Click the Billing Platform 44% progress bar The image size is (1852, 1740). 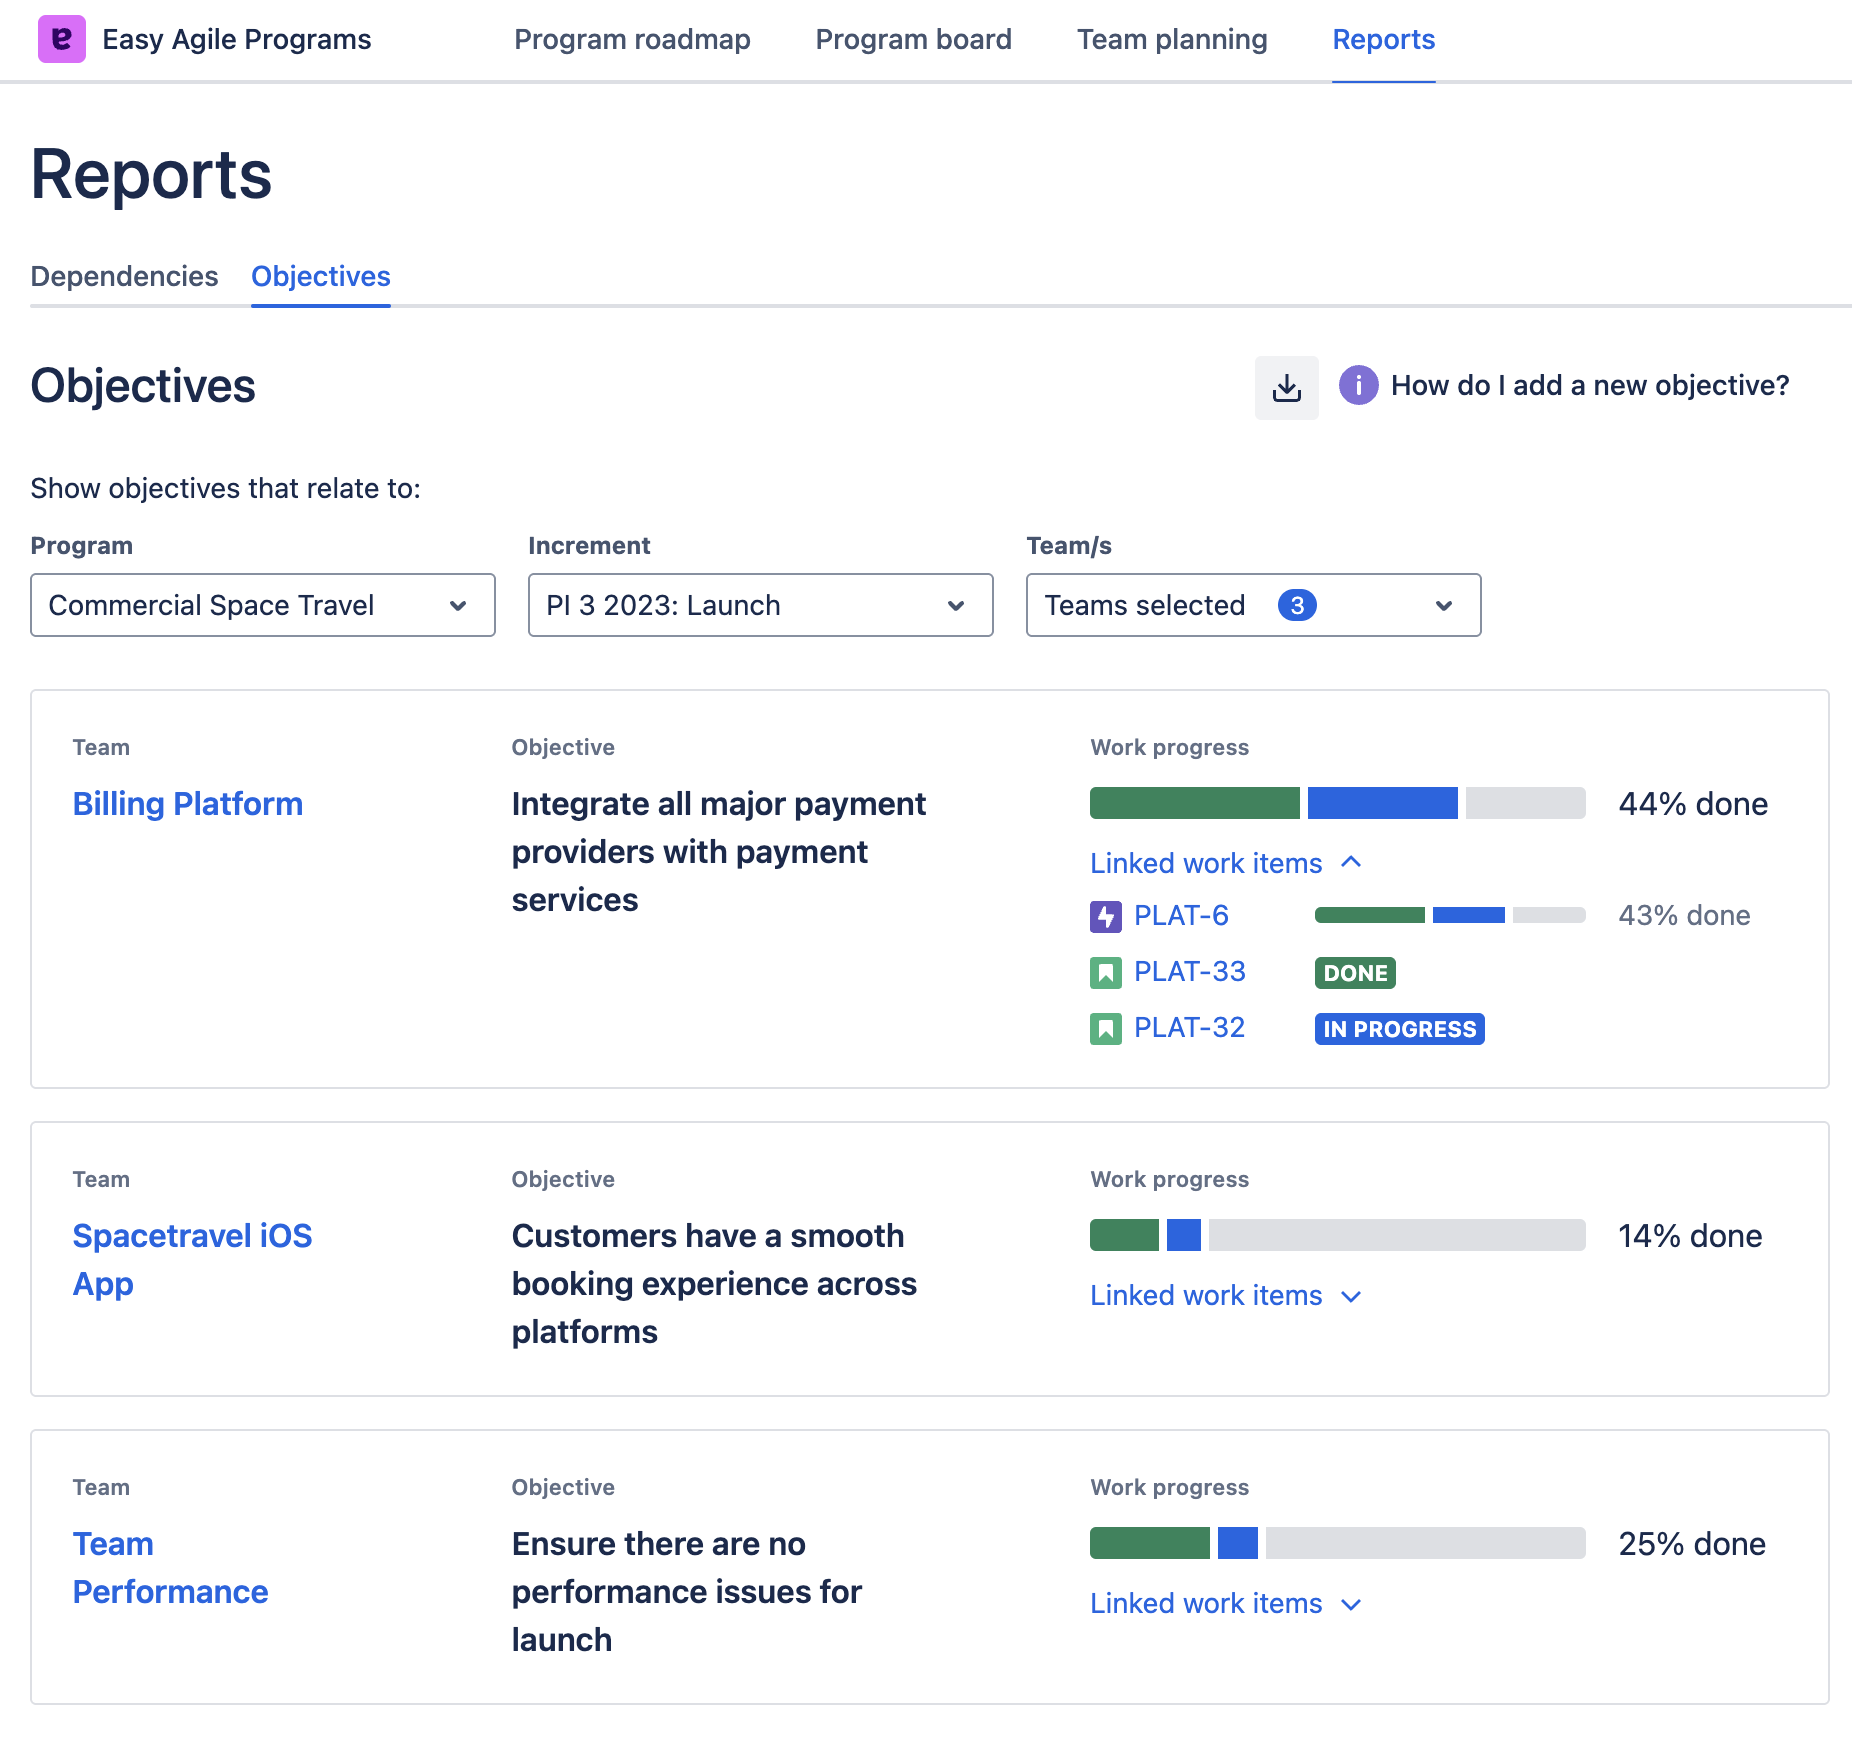pos(1337,803)
